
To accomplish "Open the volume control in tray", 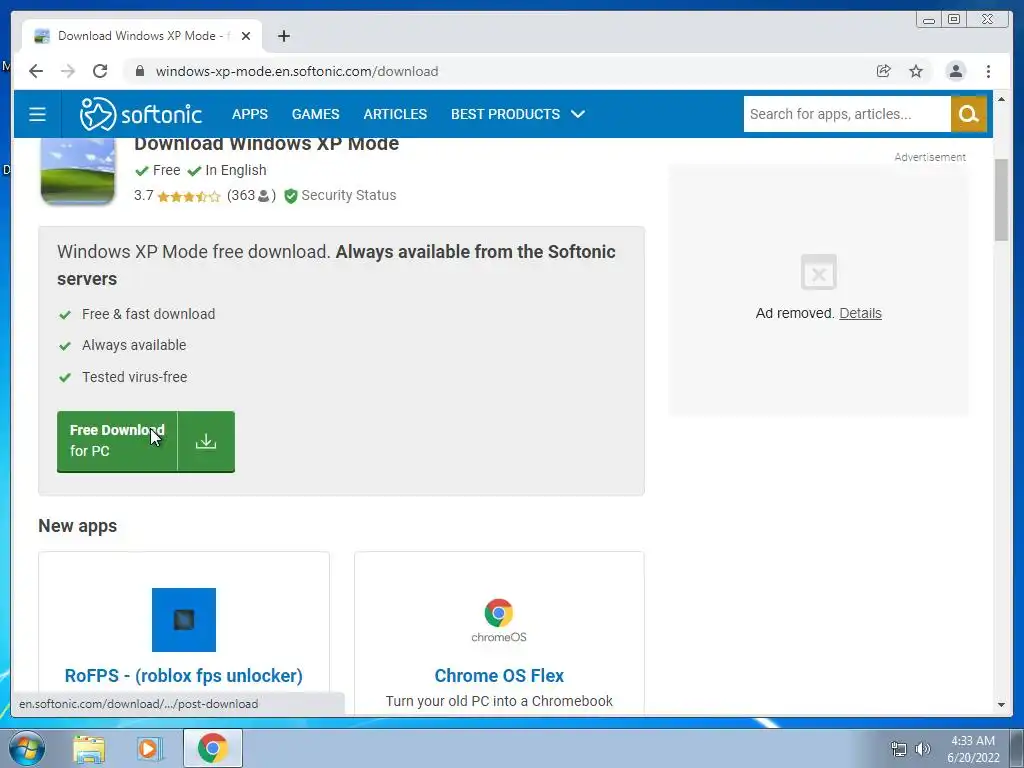I will [x=923, y=749].
